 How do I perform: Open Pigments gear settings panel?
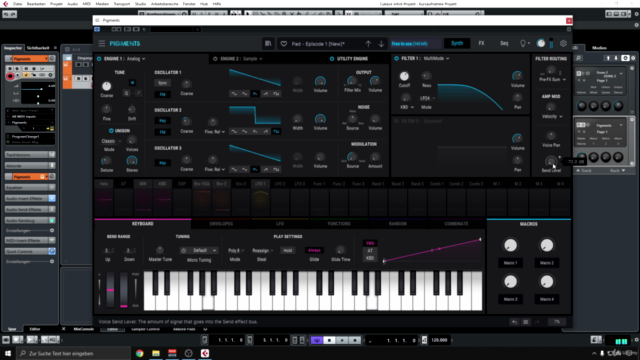pyautogui.click(x=563, y=43)
